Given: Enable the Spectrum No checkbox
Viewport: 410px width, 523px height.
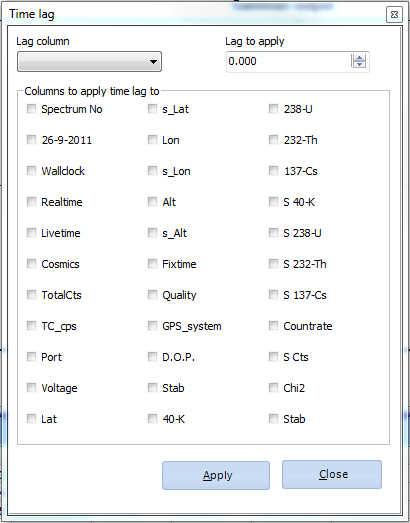Looking at the screenshot, I should [31, 109].
